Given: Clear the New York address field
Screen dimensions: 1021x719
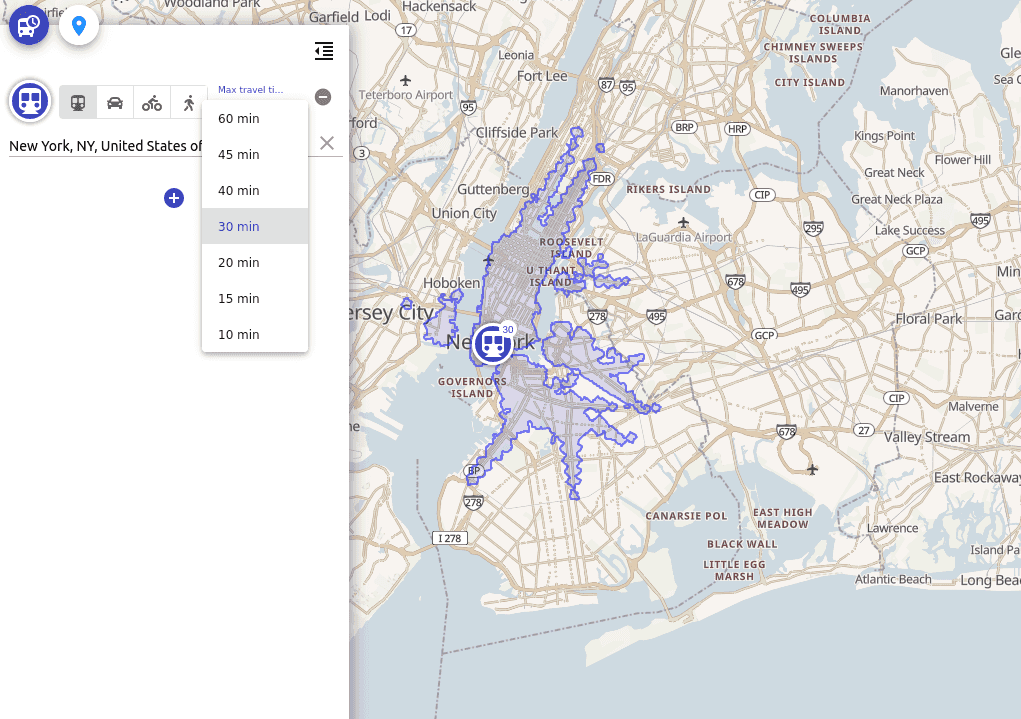Looking at the screenshot, I should tap(327, 143).
